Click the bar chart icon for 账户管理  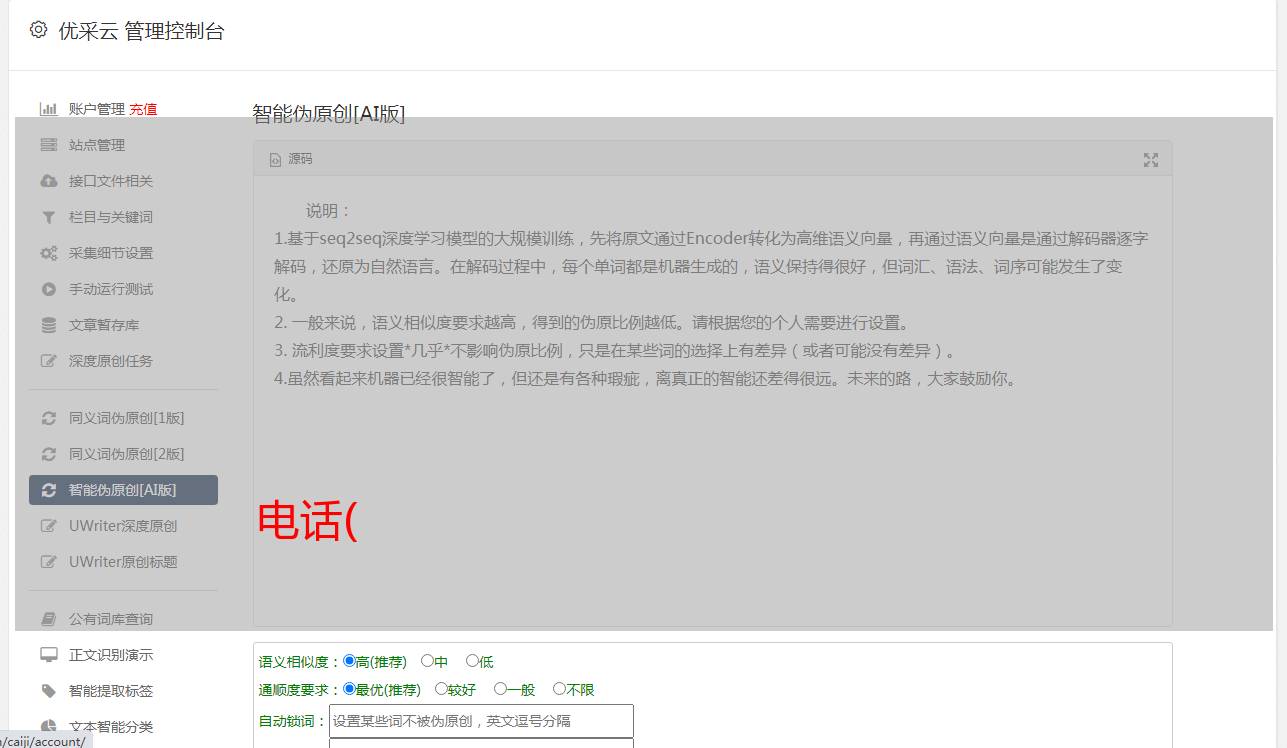(x=48, y=109)
